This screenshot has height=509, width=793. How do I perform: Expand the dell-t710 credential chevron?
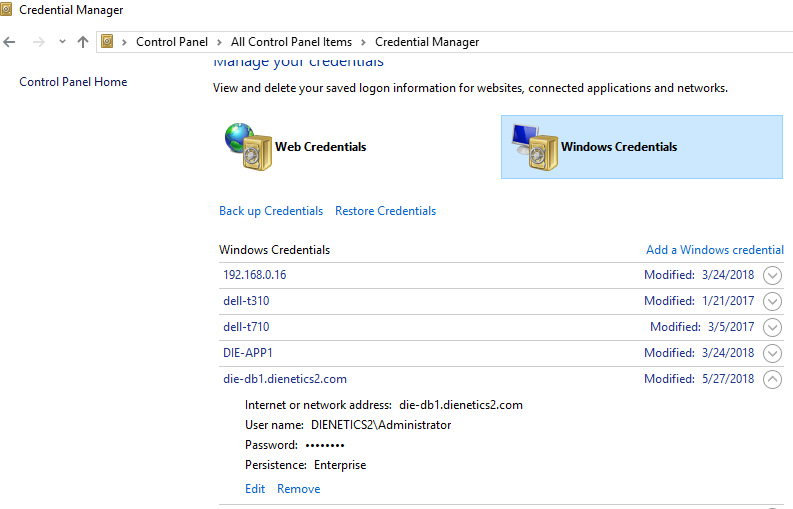tap(772, 327)
